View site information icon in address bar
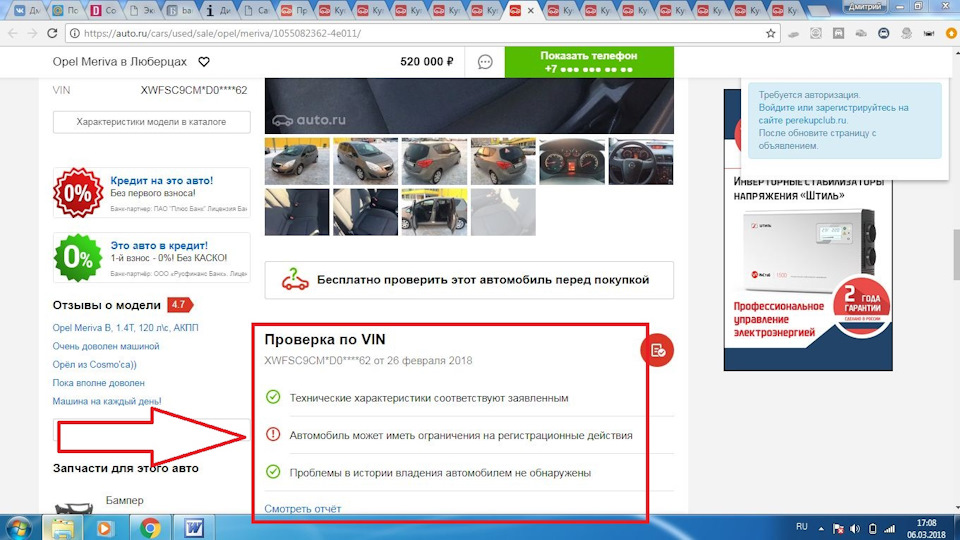This screenshot has height=540, width=960. (x=74, y=34)
